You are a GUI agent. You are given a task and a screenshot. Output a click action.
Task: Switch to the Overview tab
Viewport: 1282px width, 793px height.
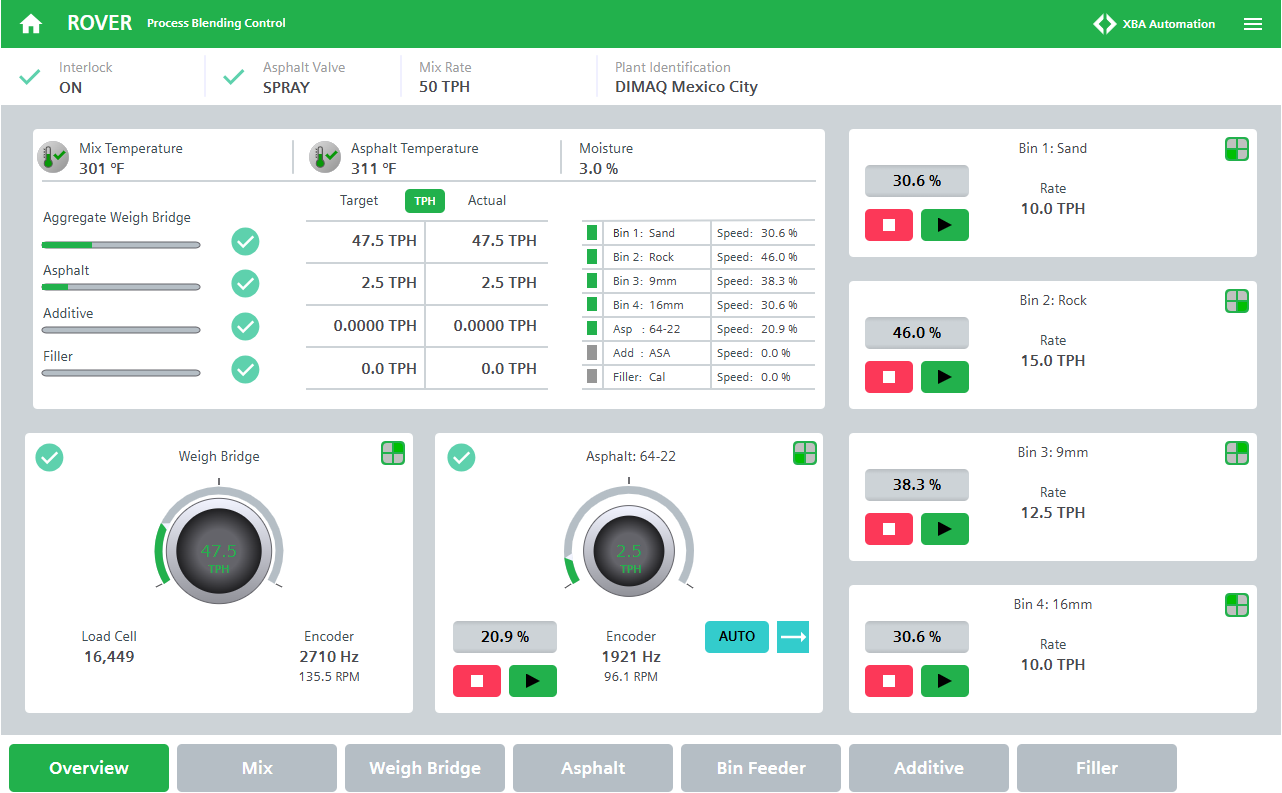click(89, 768)
